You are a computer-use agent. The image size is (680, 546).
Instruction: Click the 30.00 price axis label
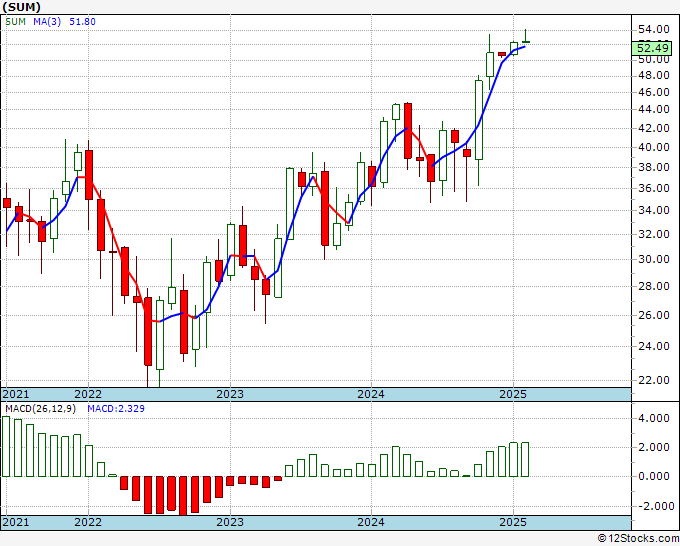point(654,259)
